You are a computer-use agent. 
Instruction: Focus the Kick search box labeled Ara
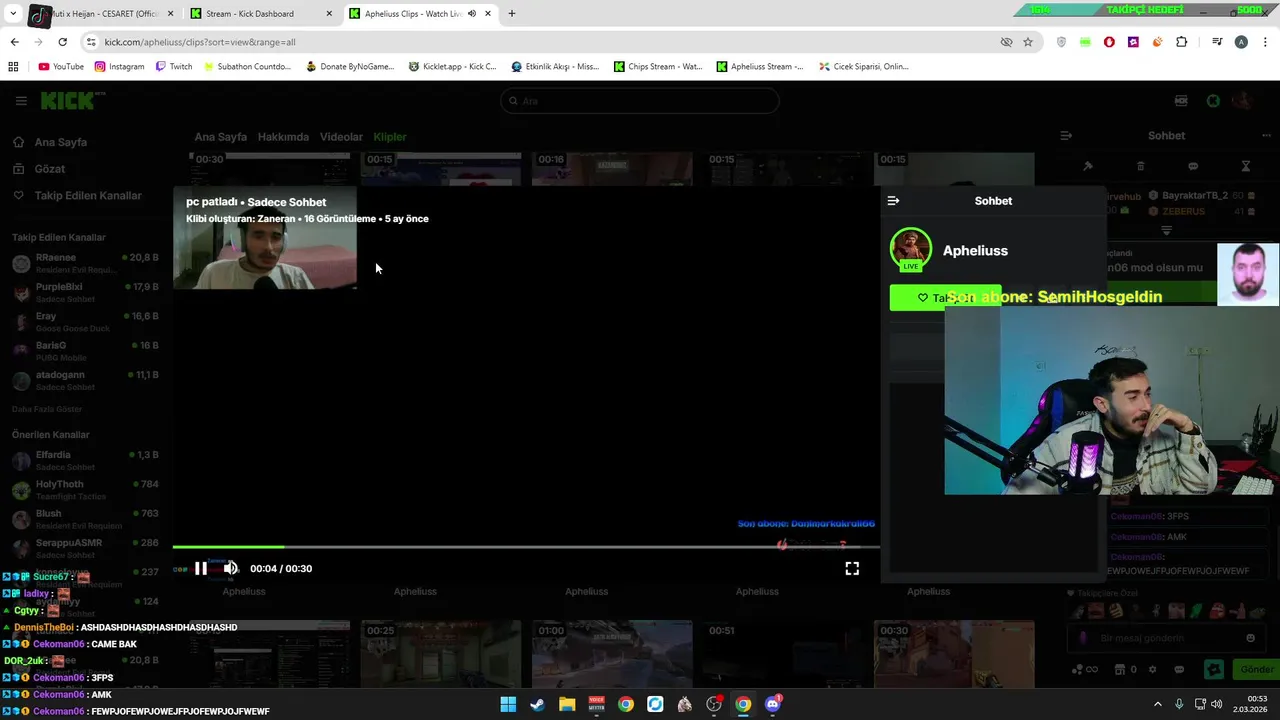click(640, 101)
